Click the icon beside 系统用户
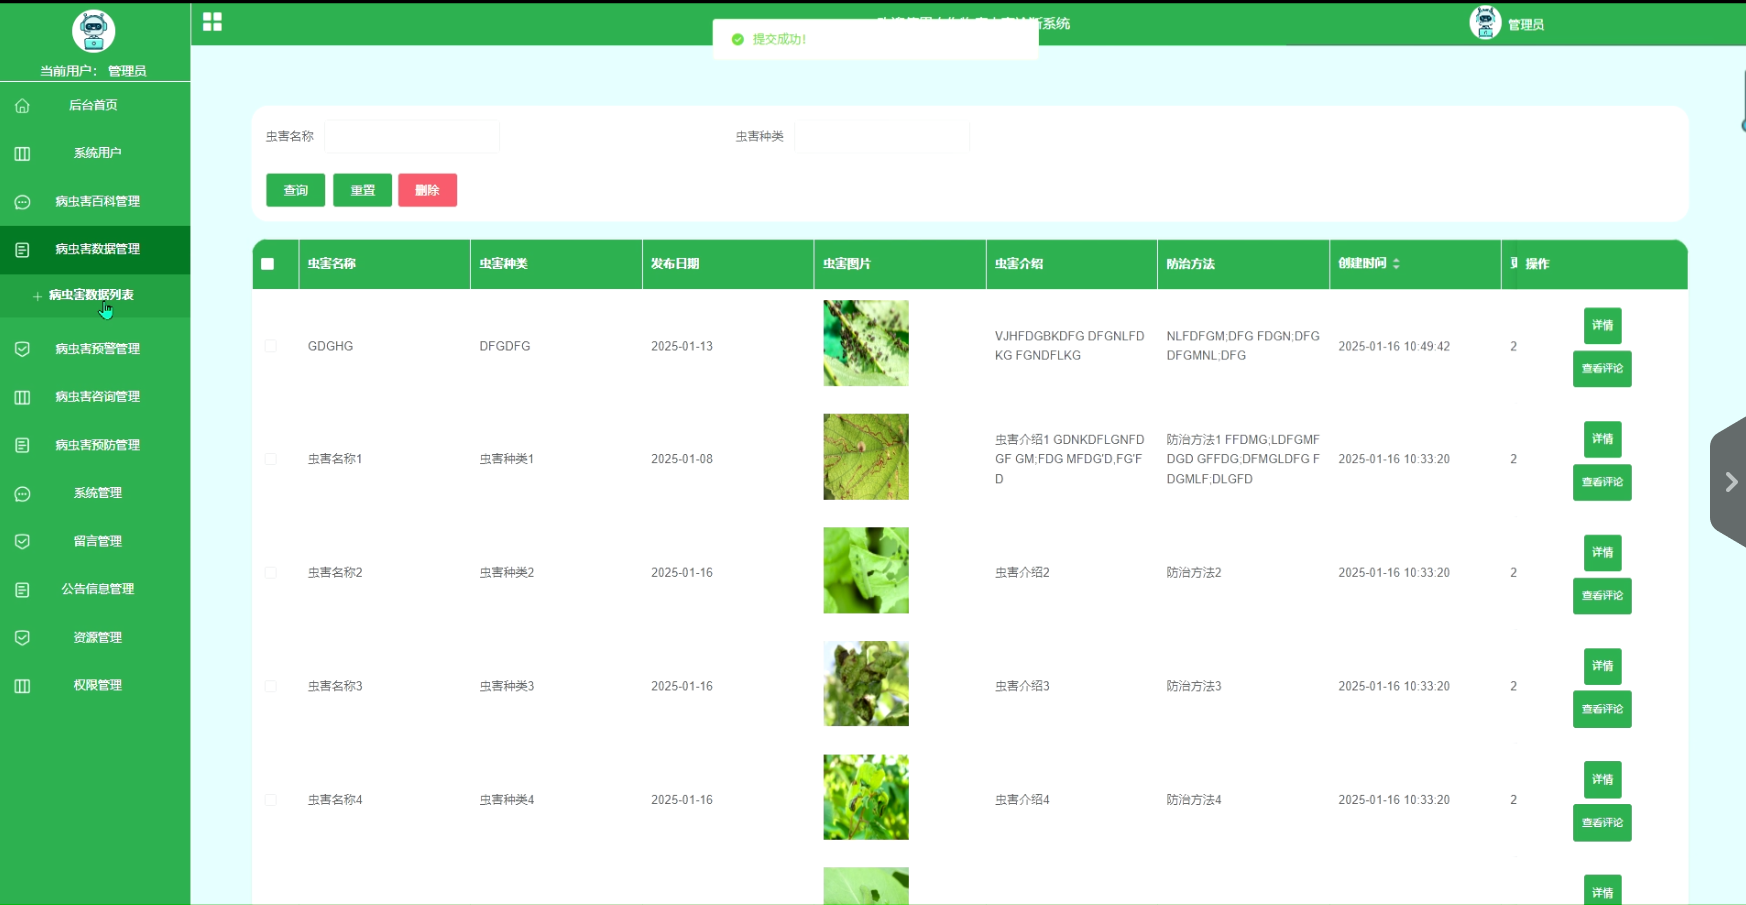1746x905 pixels. tap(22, 153)
